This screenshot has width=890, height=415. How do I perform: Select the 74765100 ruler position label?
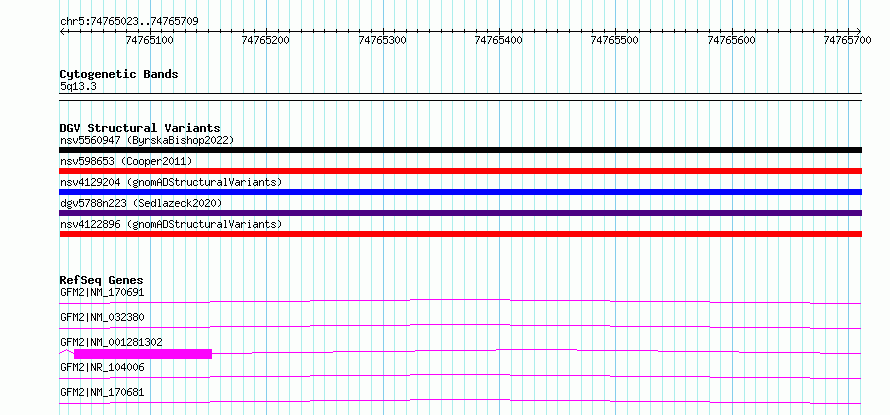[150, 40]
